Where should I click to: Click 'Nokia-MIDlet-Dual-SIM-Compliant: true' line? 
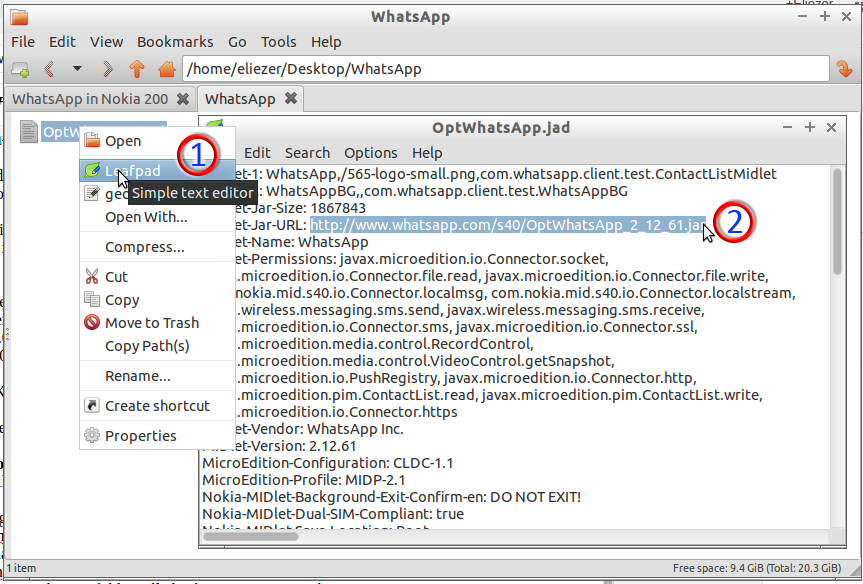pos(333,514)
